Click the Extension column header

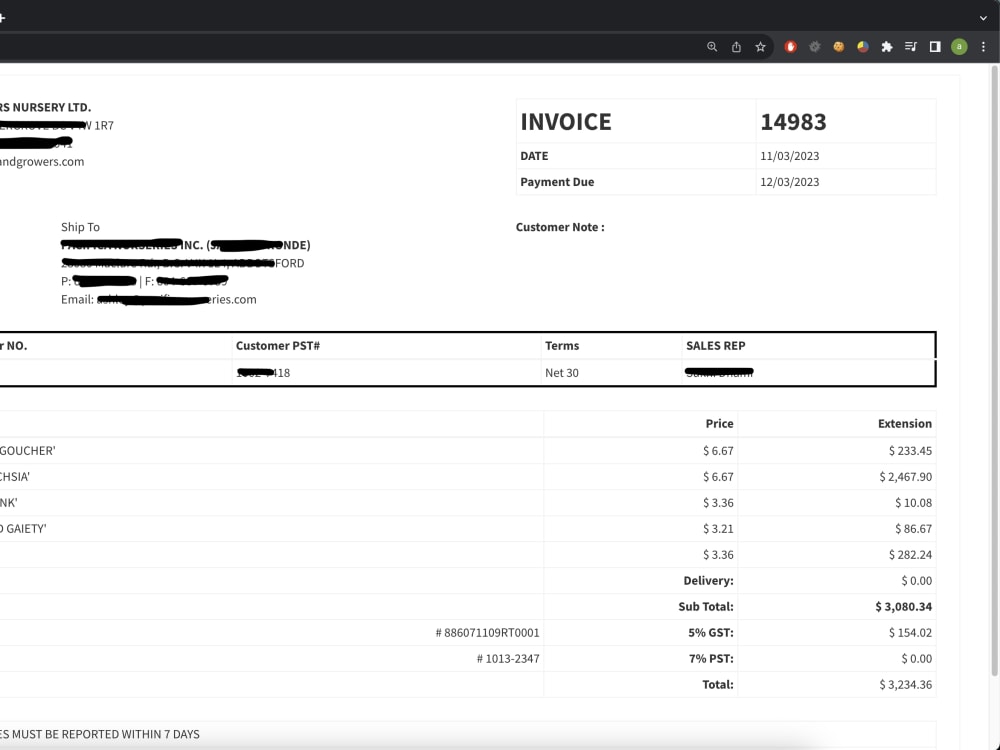pos(905,423)
